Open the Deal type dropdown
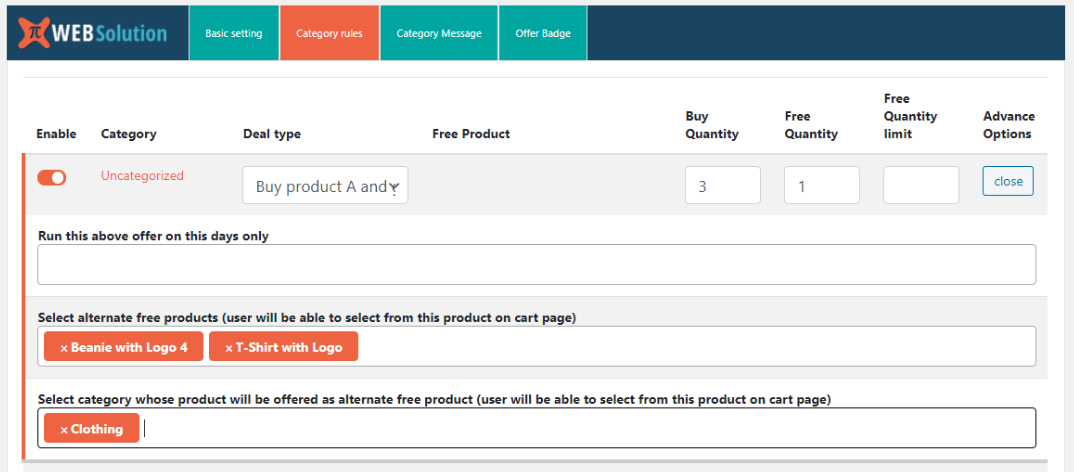Image resolution: width=1074 pixels, height=472 pixels. [325, 186]
